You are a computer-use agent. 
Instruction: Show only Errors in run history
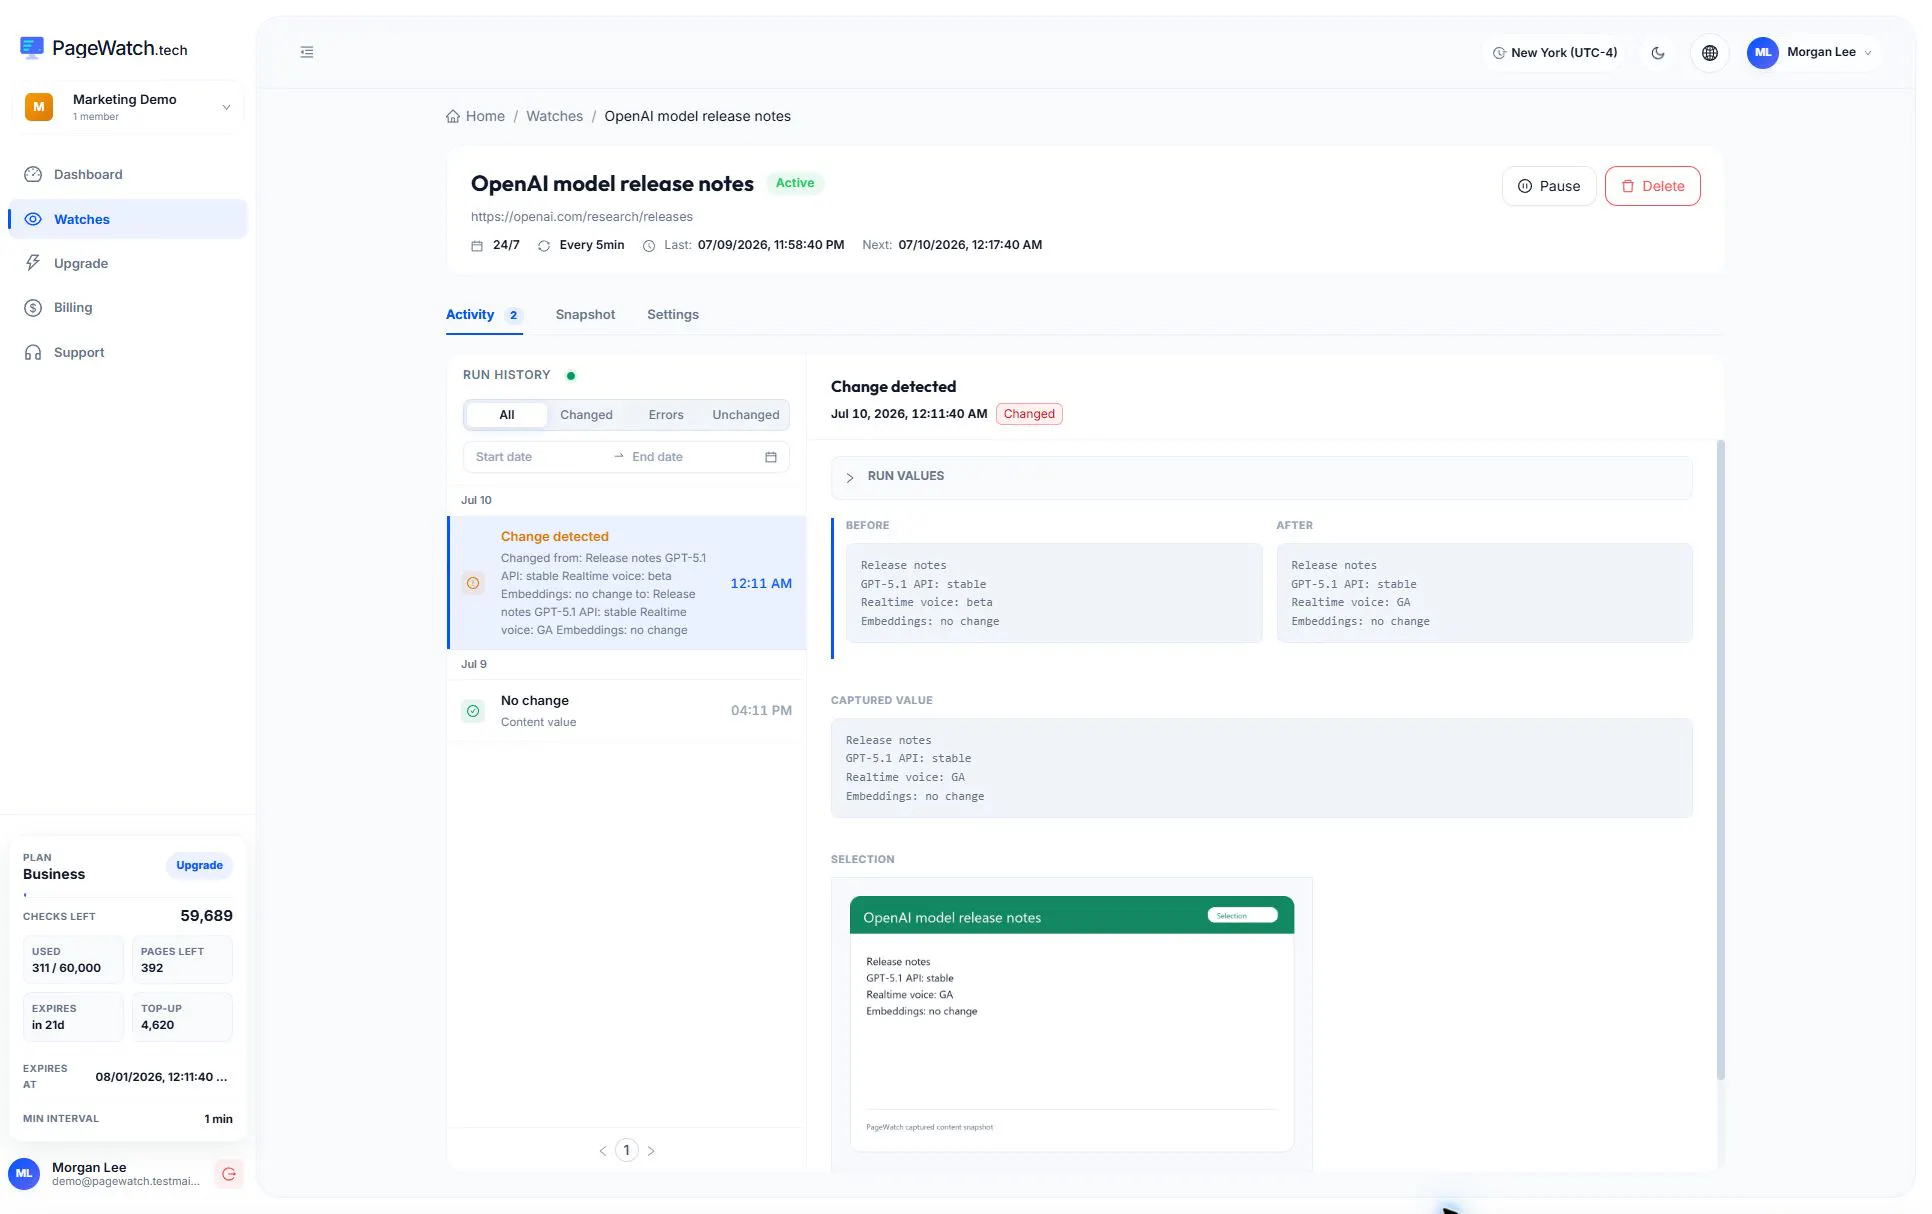pyautogui.click(x=666, y=415)
